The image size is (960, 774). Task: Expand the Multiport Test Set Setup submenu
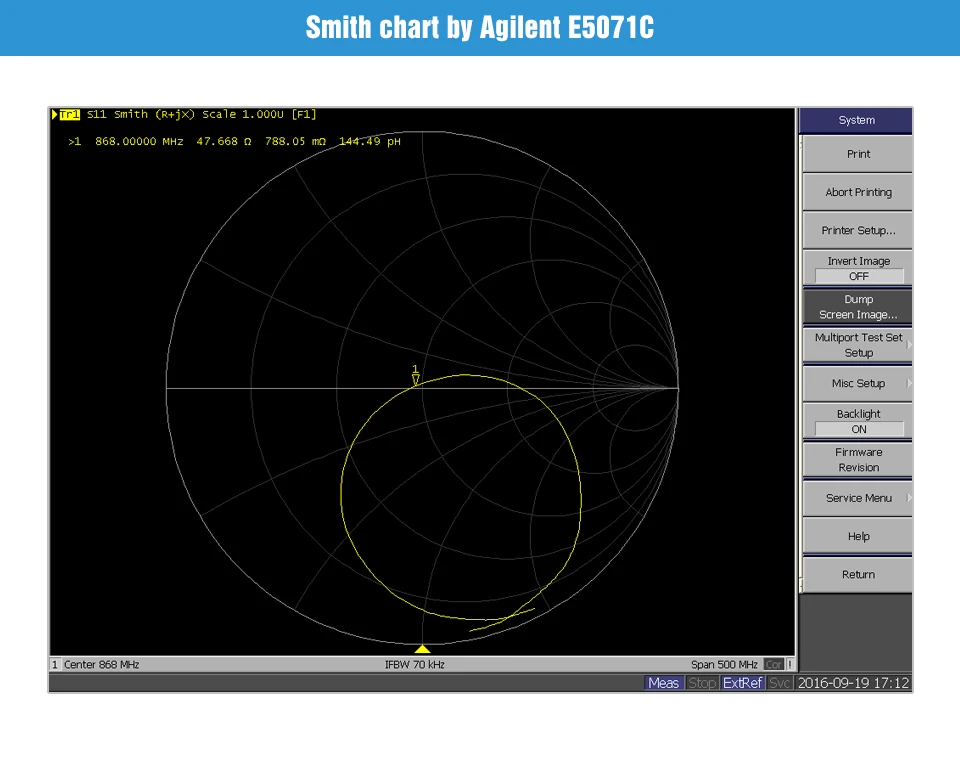858,345
